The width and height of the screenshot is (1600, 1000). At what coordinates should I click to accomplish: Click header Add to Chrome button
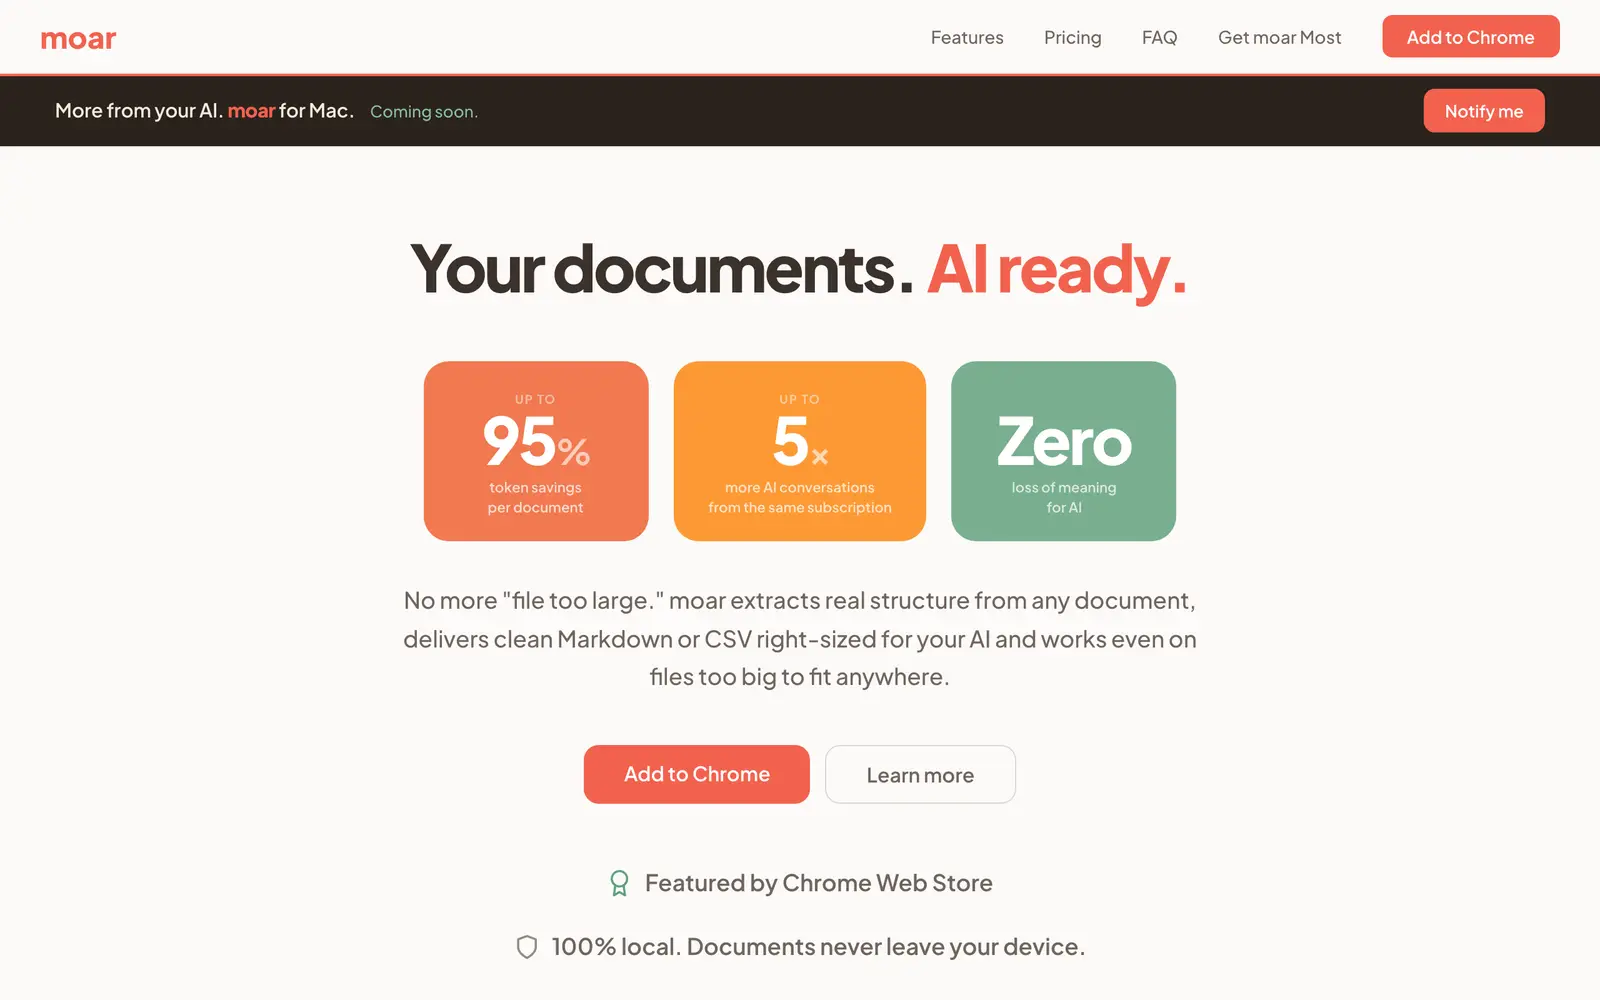[1470, 37]
